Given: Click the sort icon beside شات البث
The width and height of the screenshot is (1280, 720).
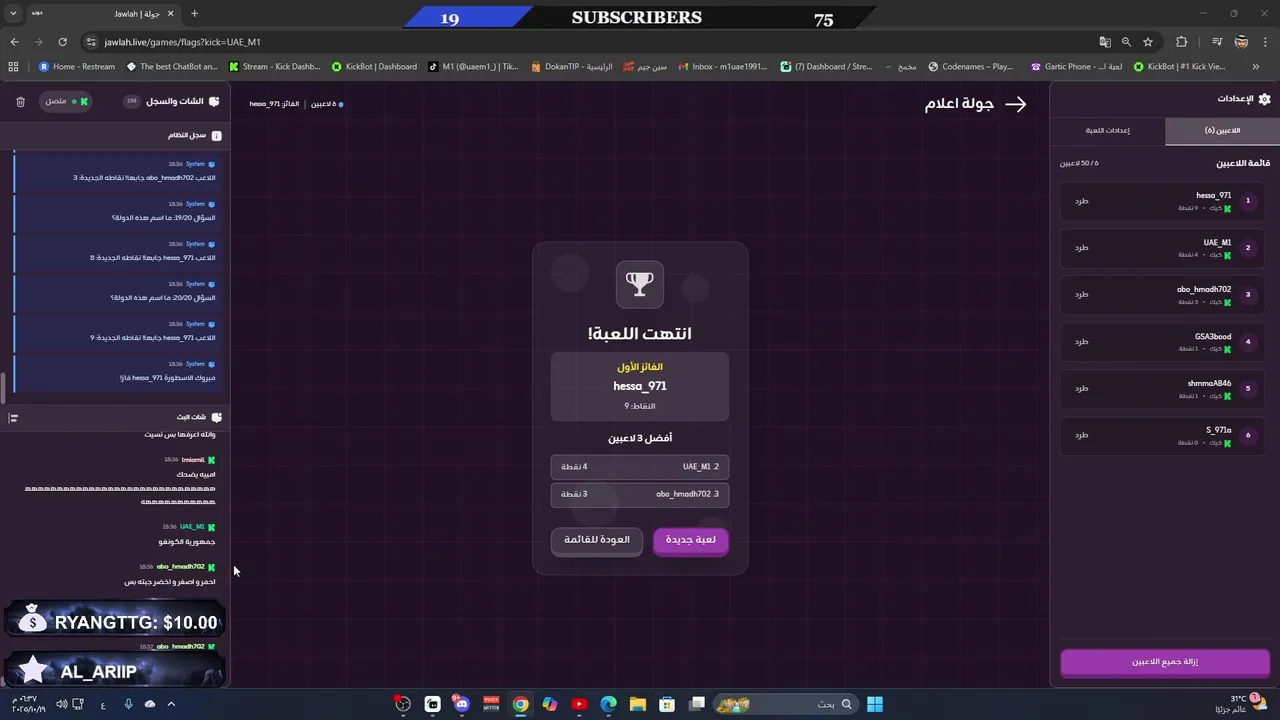Looking at the screenshot, I should click(x=13, y=417).
